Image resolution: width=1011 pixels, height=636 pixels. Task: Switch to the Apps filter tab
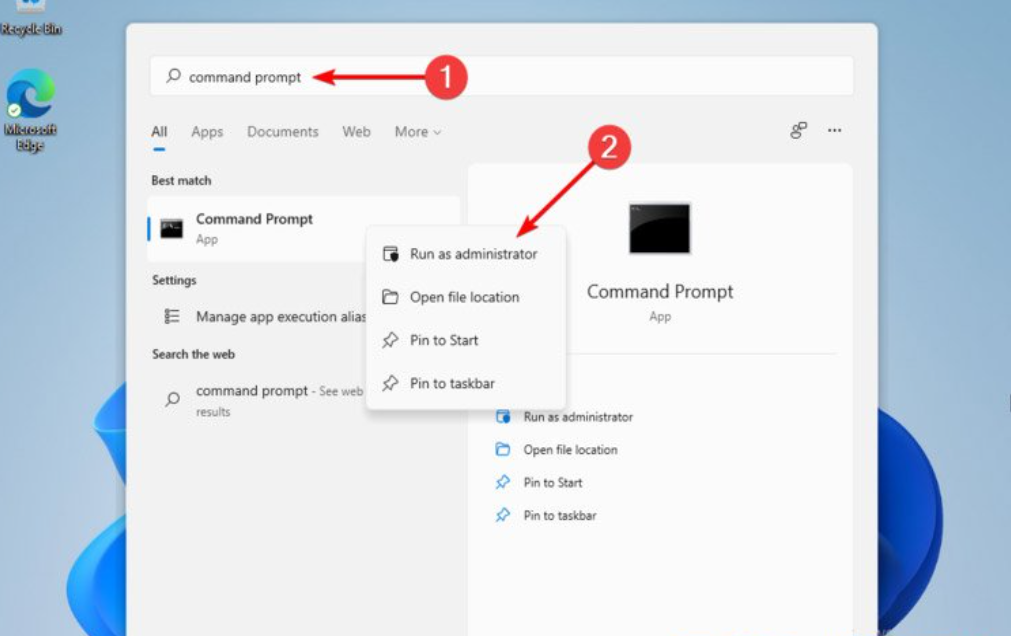(207, 132)
